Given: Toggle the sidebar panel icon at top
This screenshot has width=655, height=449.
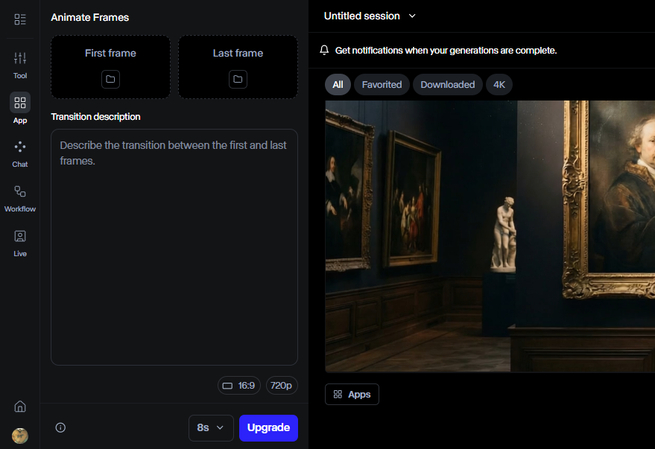Looking at the screenshot, I should [20, 19].
